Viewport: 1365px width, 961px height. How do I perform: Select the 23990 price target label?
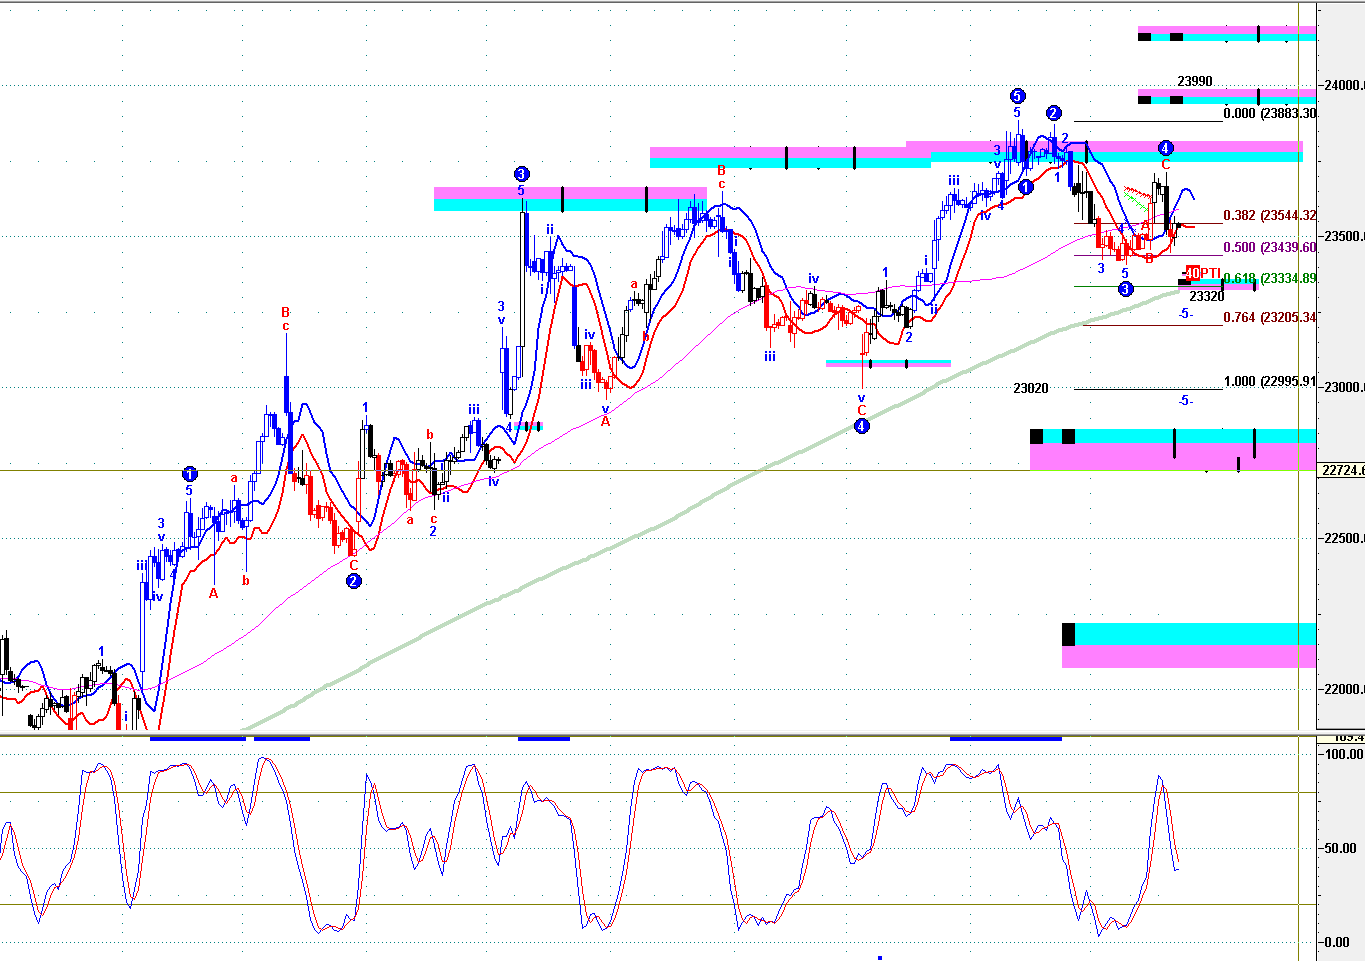pos(1194,81)
